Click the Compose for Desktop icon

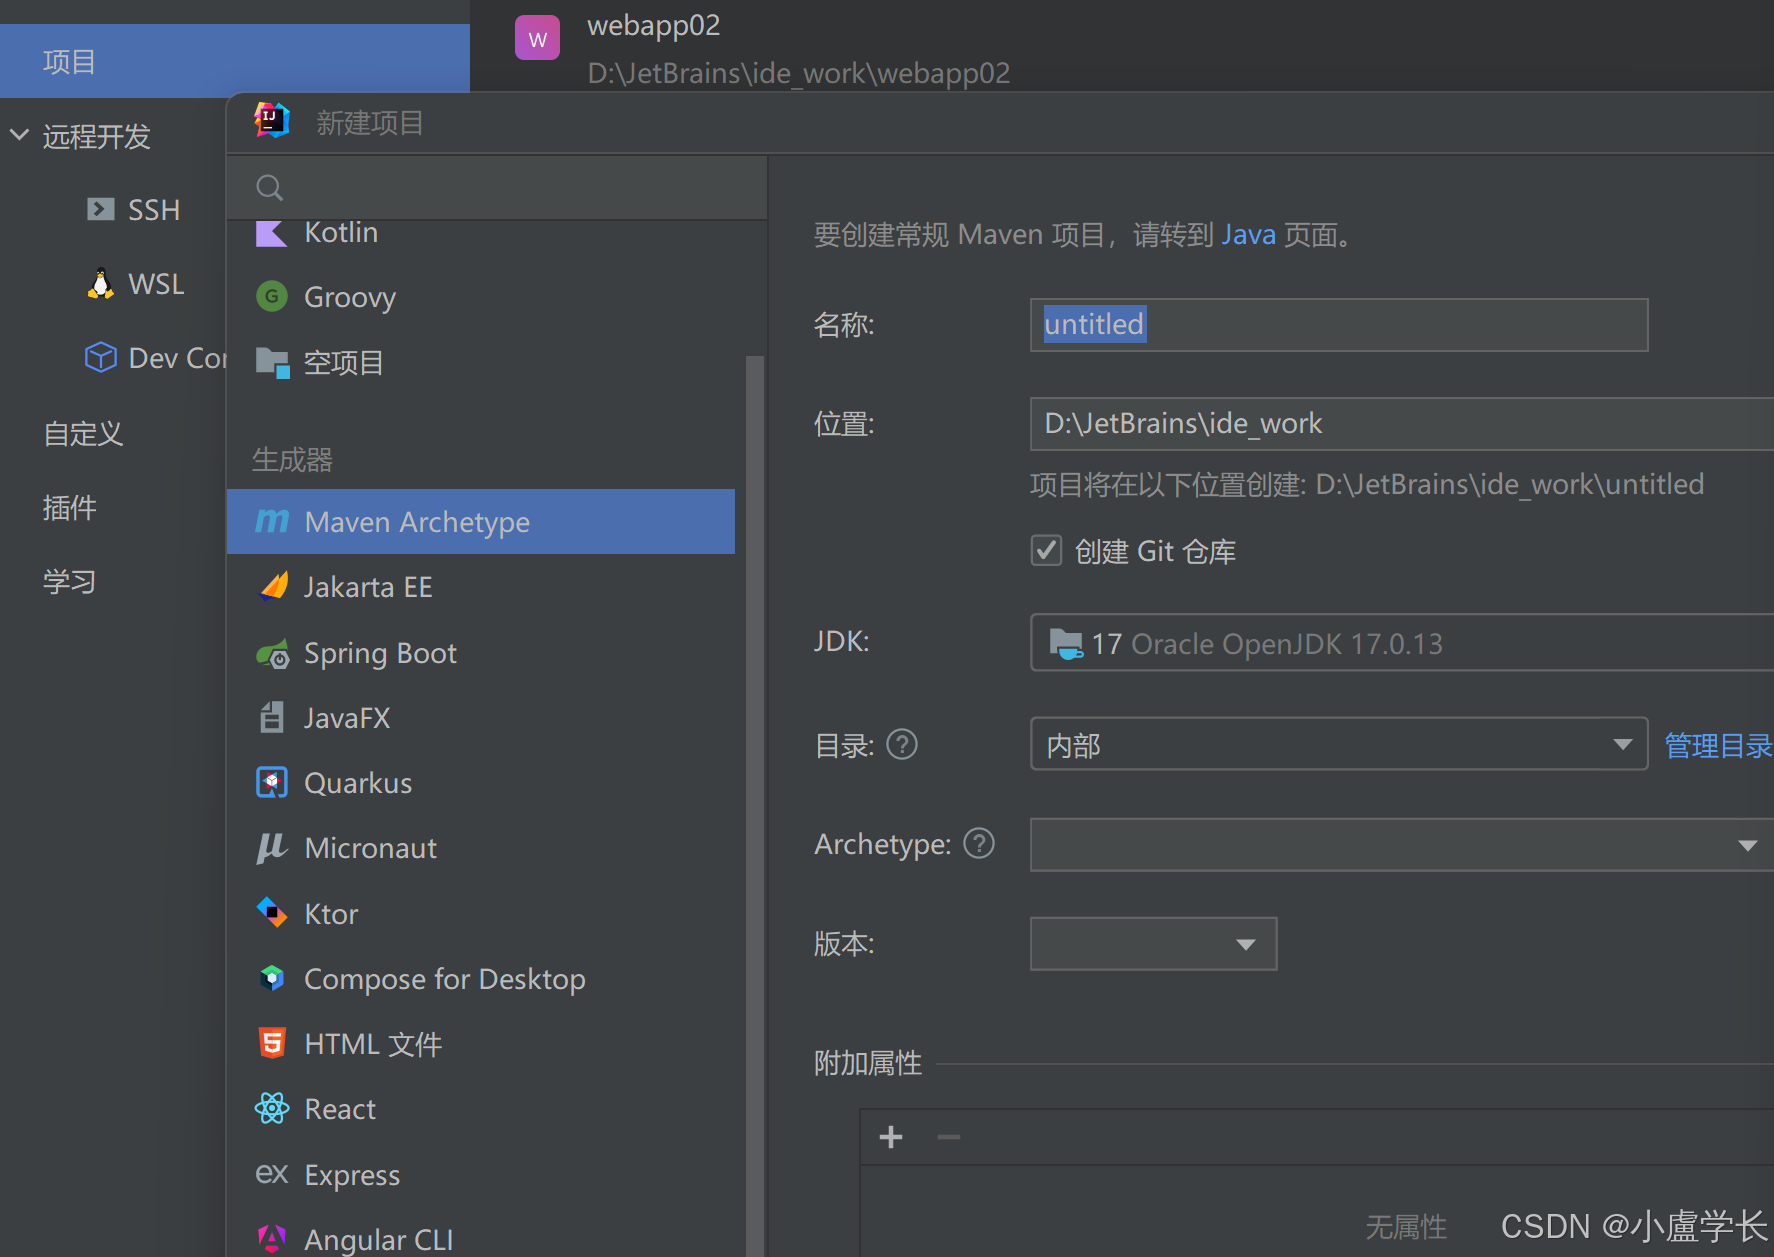pos(271,977)
